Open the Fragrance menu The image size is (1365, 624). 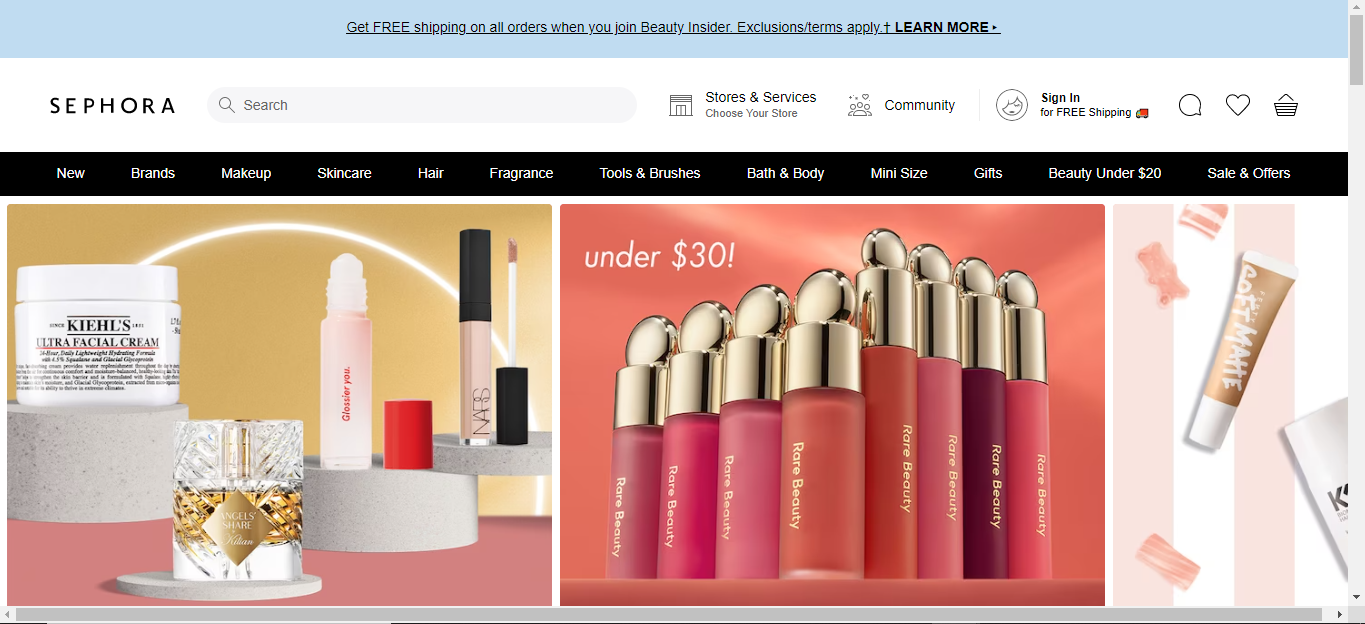521,173
